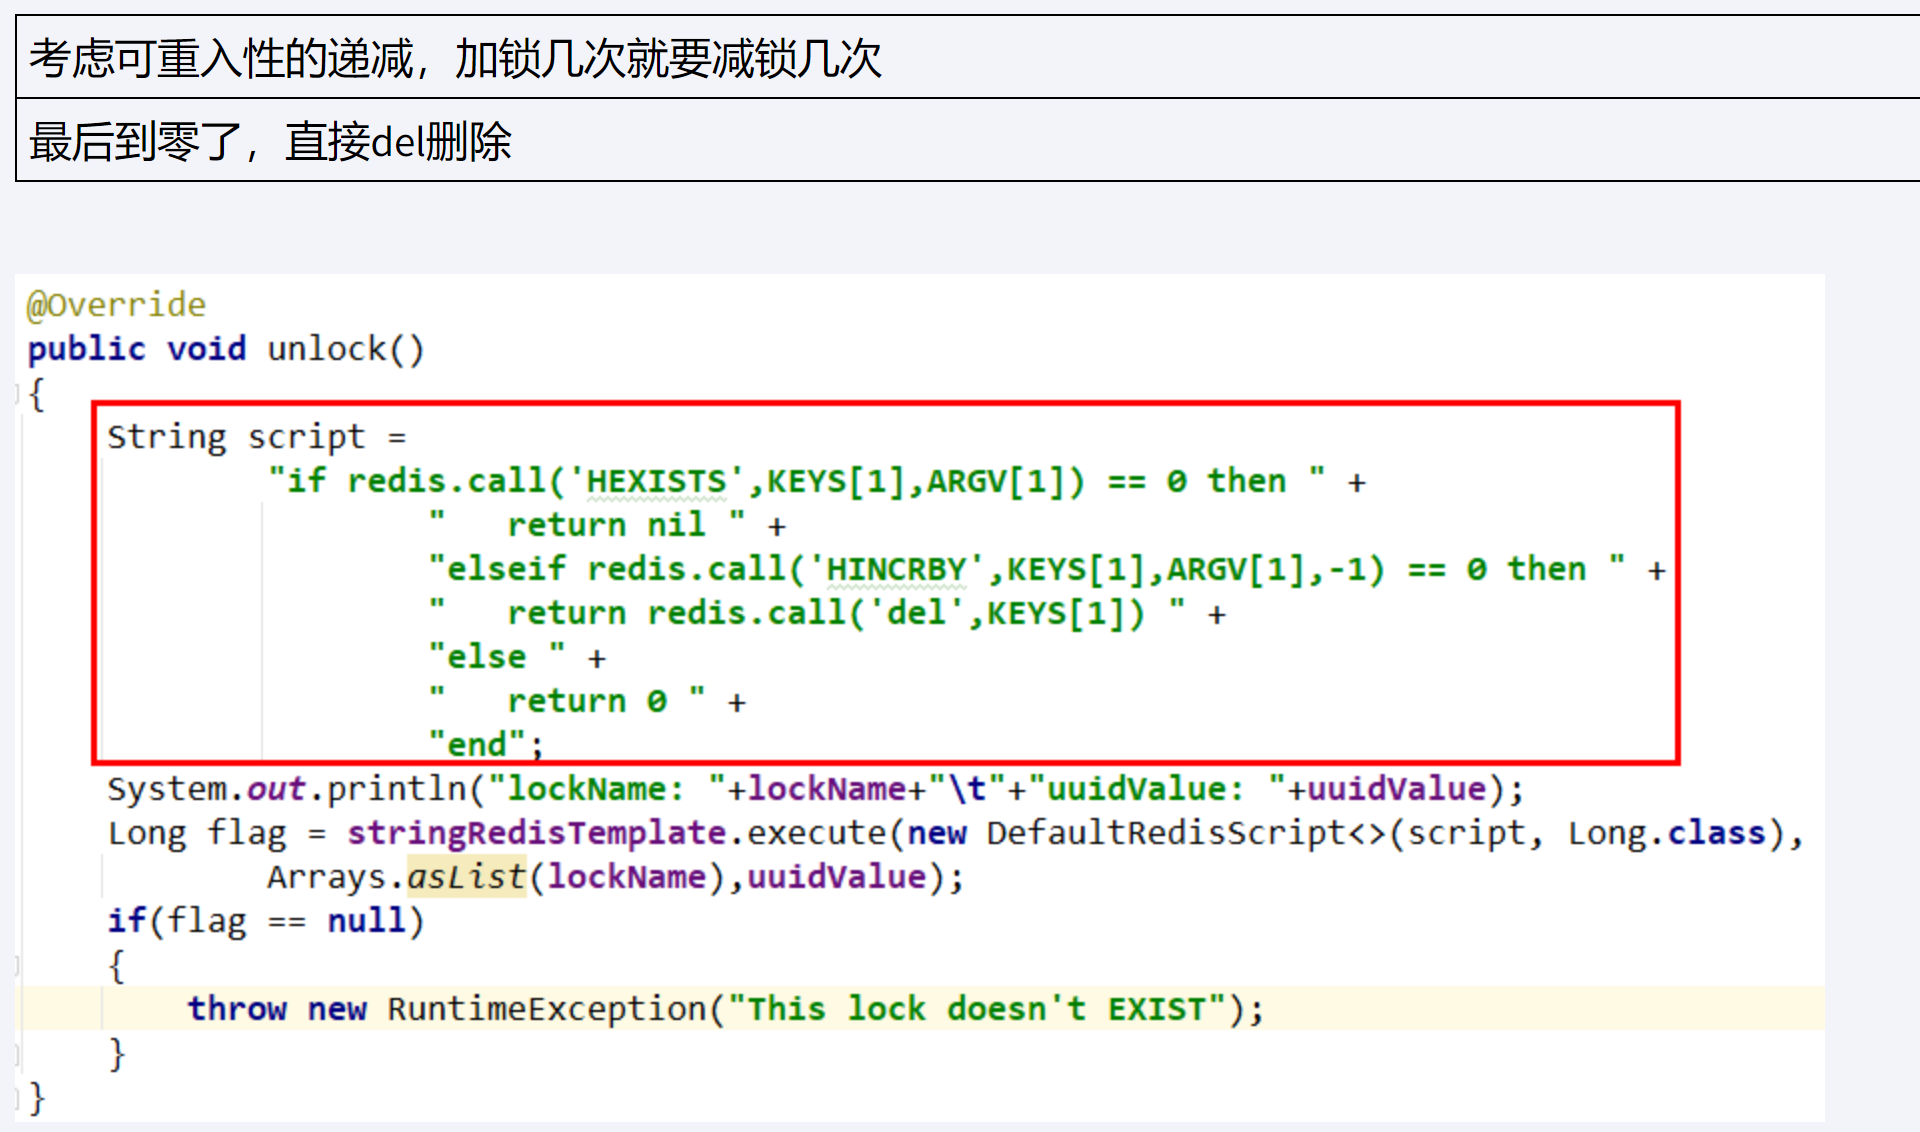Click the highlighted throw new RuntimeException line
This screenshot has height=1132, width=1920.
tap(725, 1009)
